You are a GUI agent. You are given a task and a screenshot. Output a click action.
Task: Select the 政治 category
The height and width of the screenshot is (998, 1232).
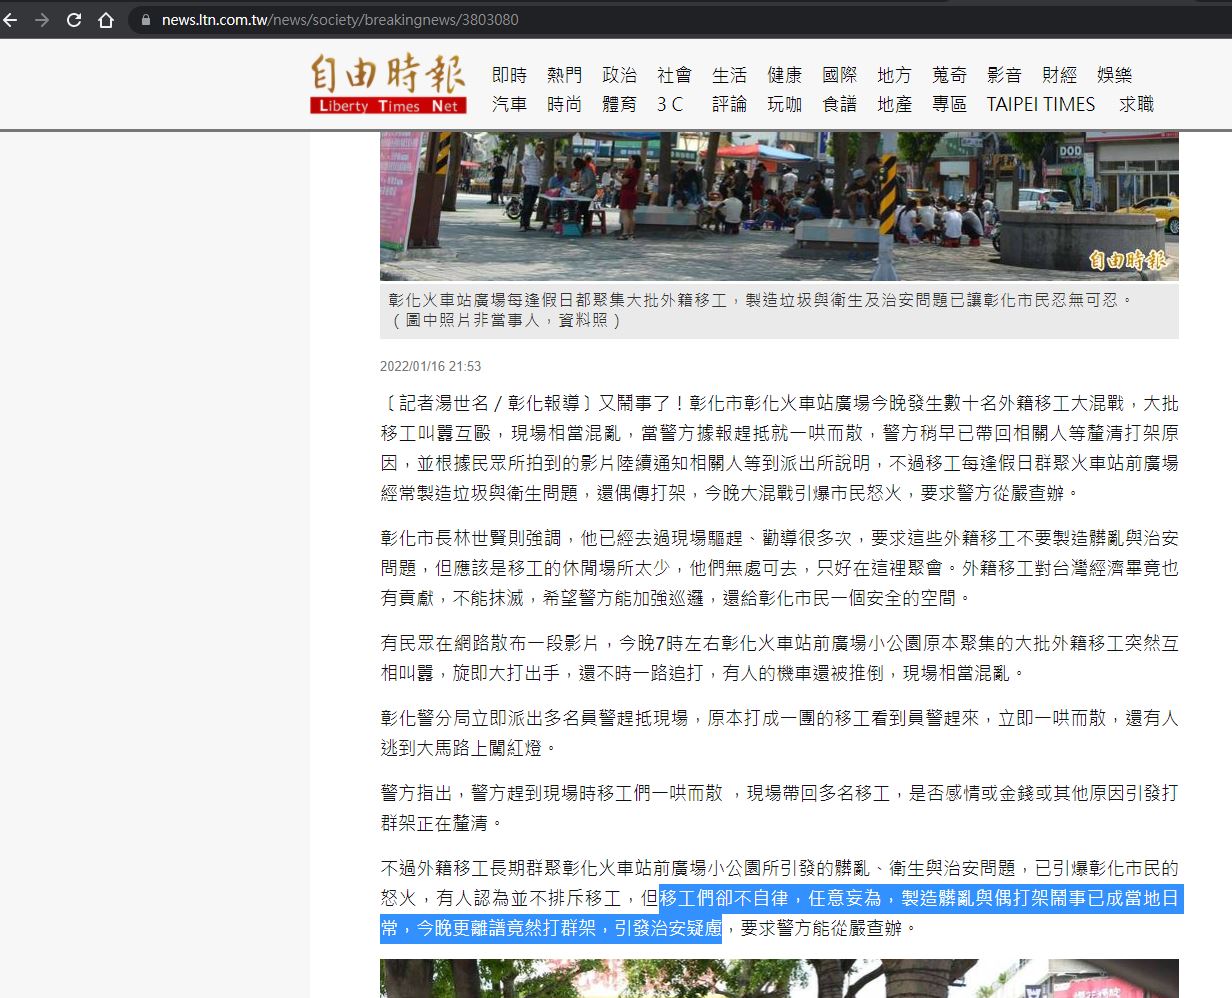(619, 75)
